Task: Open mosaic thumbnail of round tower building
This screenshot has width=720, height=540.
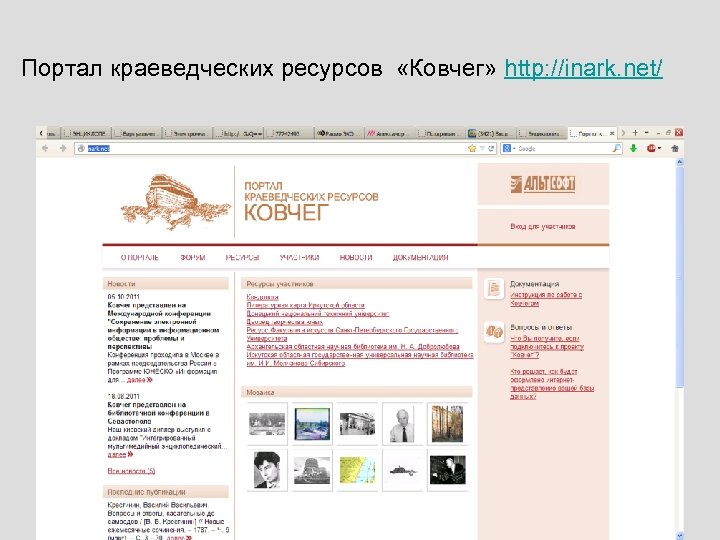Action: coord(312,471)
